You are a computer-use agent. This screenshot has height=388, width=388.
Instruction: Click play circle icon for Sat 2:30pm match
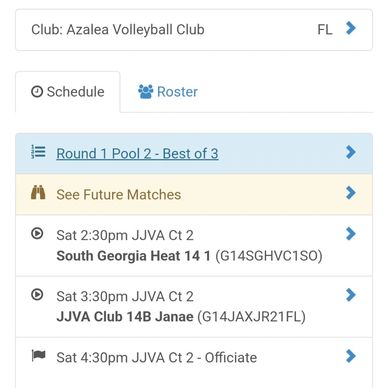coord(37,233)
